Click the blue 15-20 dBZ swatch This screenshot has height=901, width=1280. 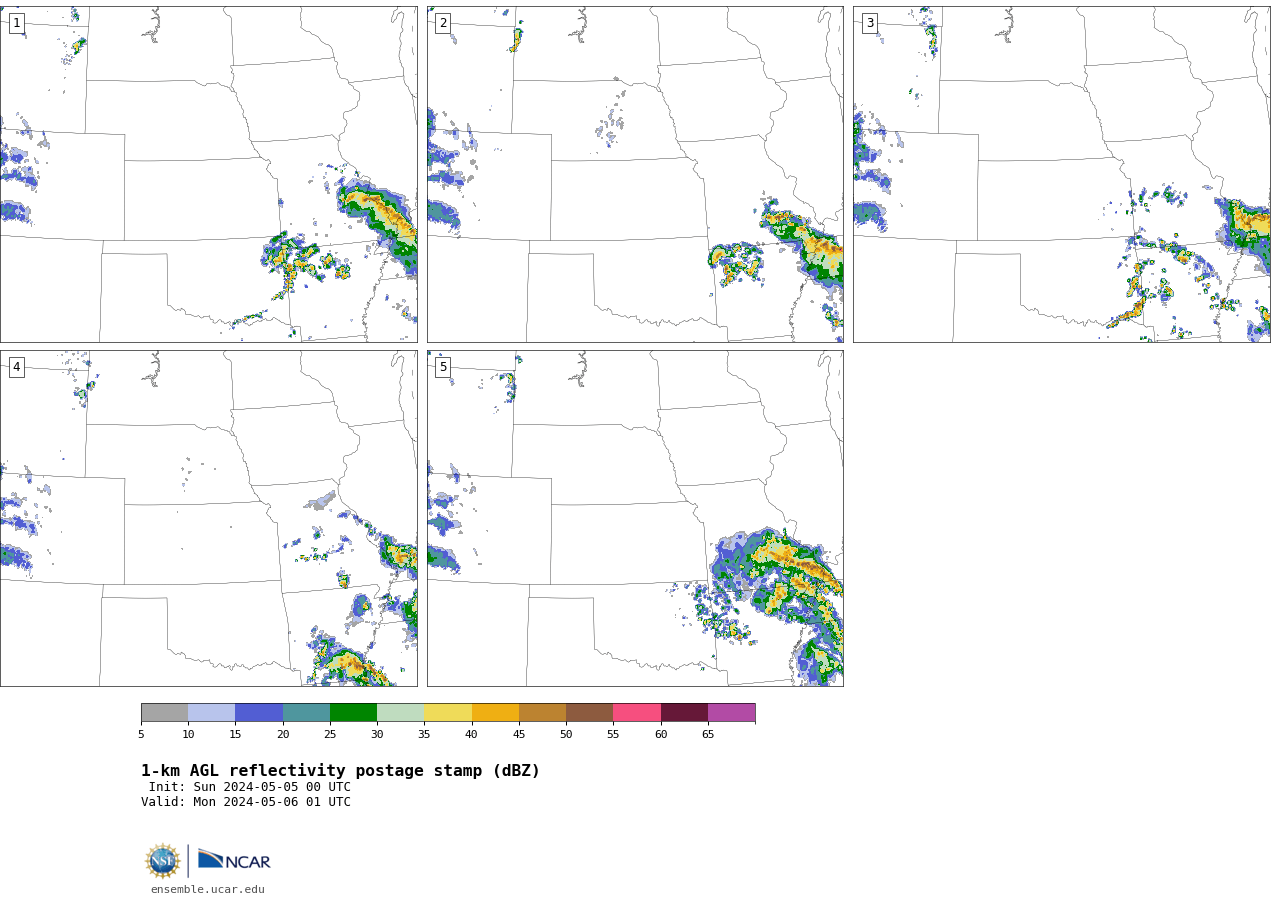259,712
